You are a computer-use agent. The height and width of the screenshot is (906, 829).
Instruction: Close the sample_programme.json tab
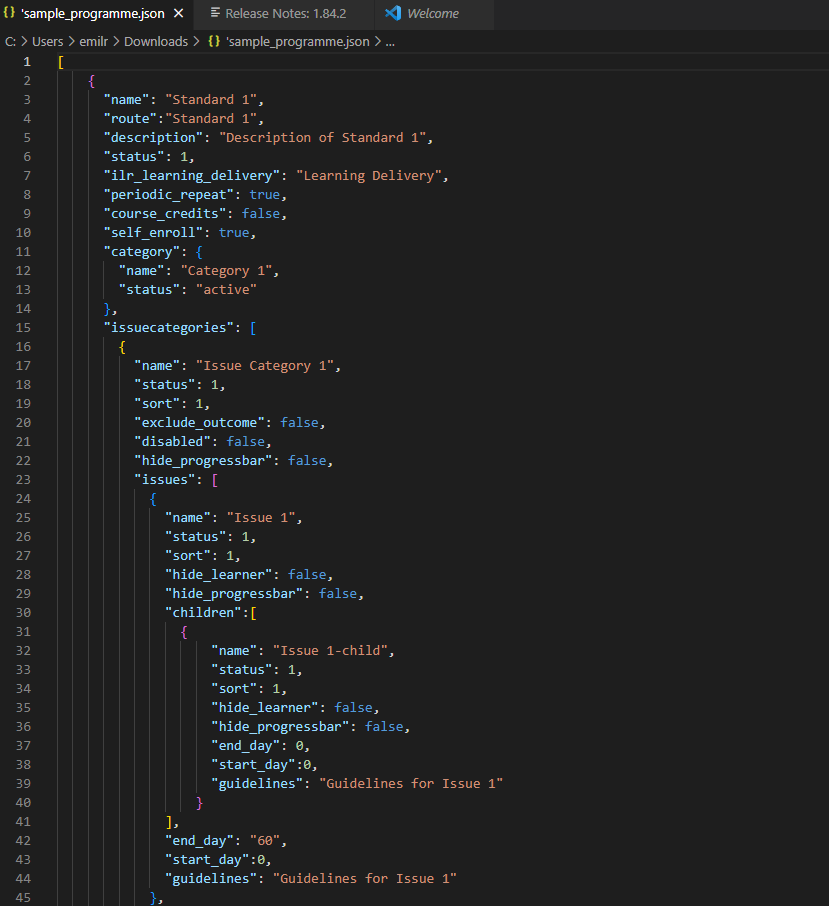179,13
